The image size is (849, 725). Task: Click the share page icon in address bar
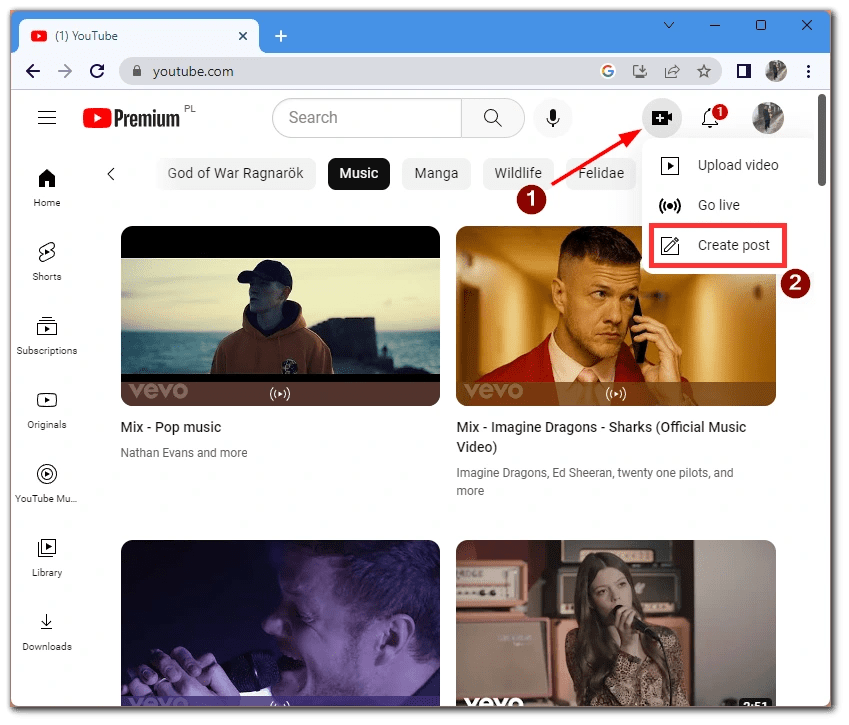tap(672, 71)
